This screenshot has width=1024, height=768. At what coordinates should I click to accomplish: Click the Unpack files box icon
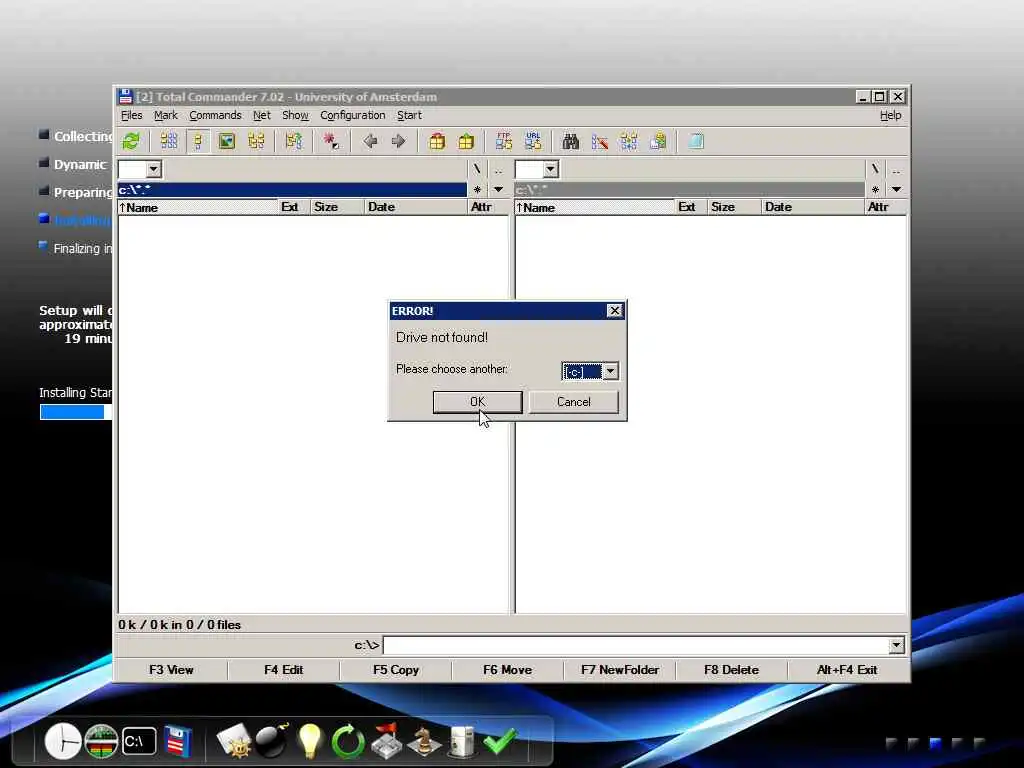pyautogui.click(x=466, y=141)
